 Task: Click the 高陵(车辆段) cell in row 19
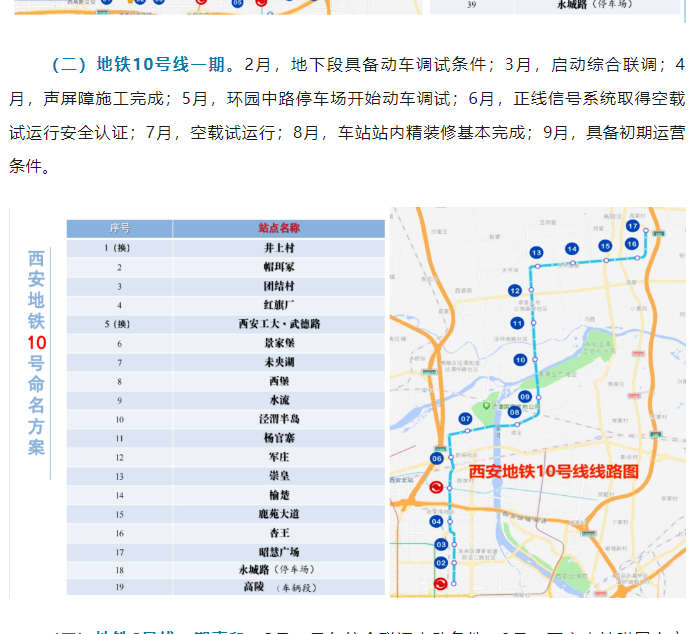click(x=279, y=587)
